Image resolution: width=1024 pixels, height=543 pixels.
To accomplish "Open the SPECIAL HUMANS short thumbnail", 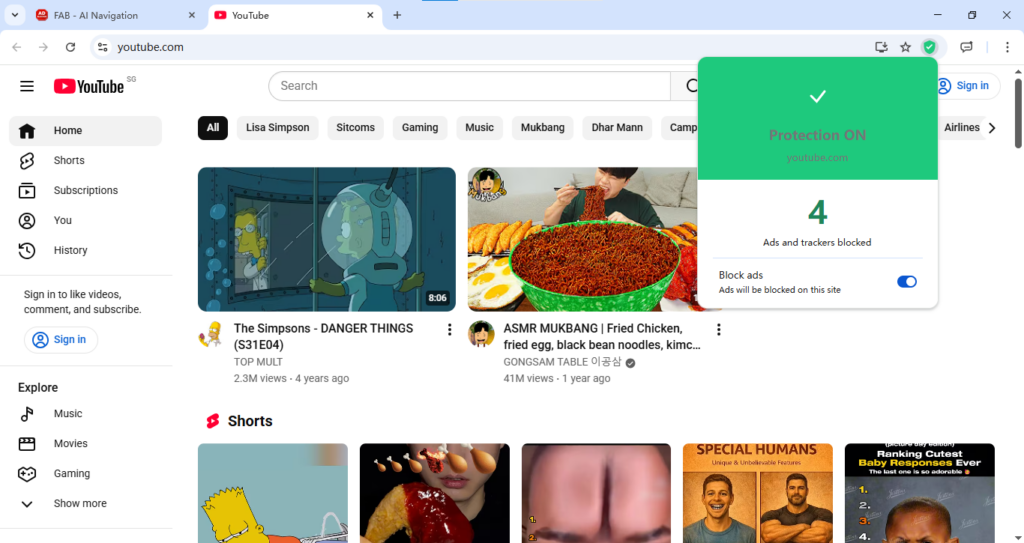I will coord(758,493).
